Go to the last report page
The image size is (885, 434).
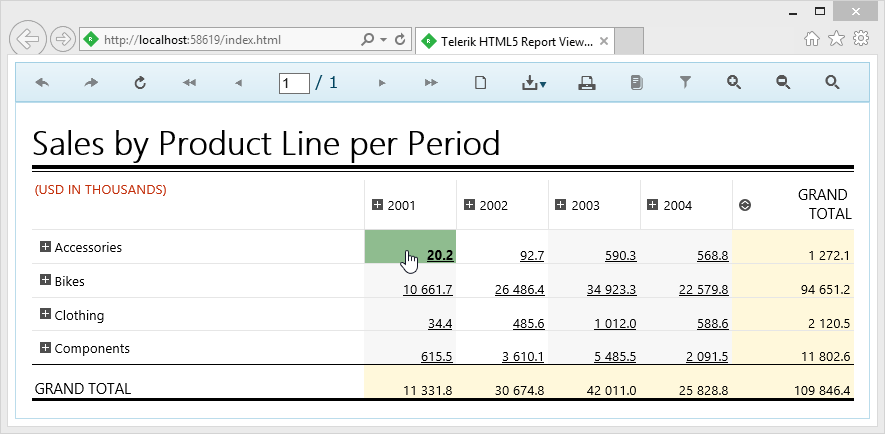click(x=431, y=83)
